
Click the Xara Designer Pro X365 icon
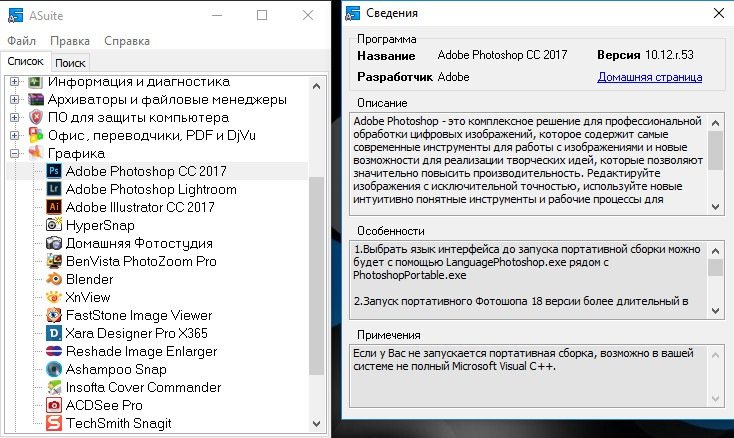[54, 333]
